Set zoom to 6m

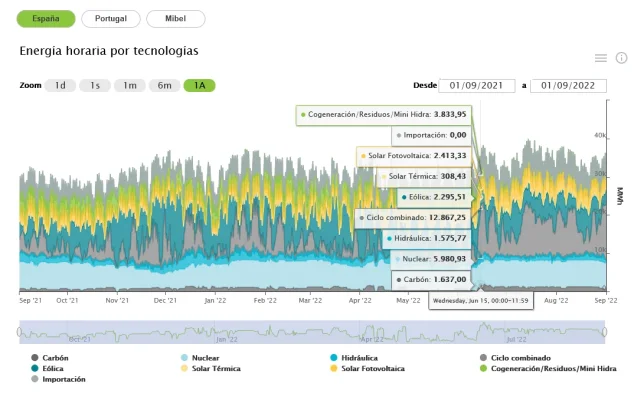click(x=165, y=85)
